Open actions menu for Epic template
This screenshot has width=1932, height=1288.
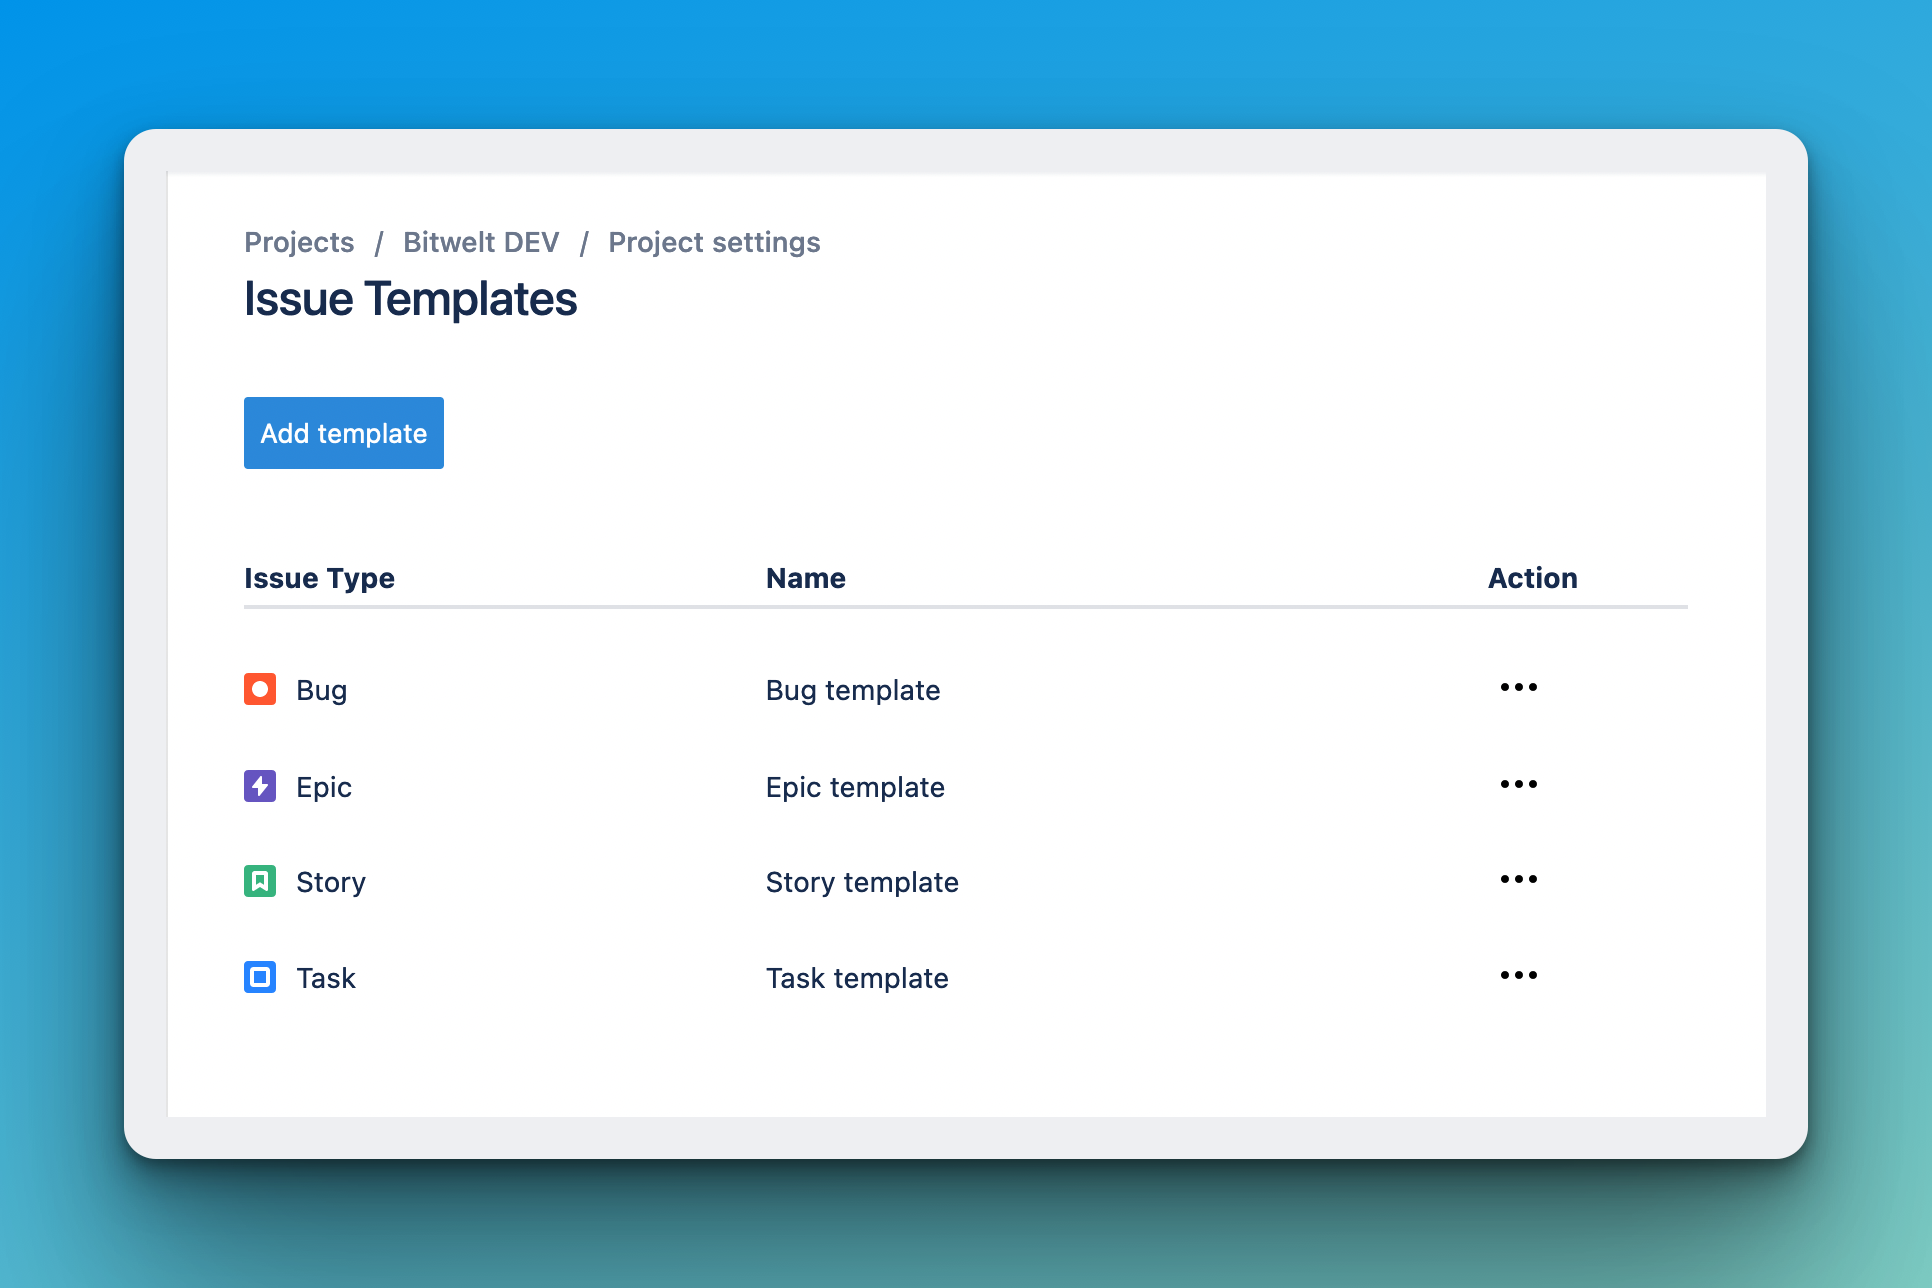tap(1518, 784)
